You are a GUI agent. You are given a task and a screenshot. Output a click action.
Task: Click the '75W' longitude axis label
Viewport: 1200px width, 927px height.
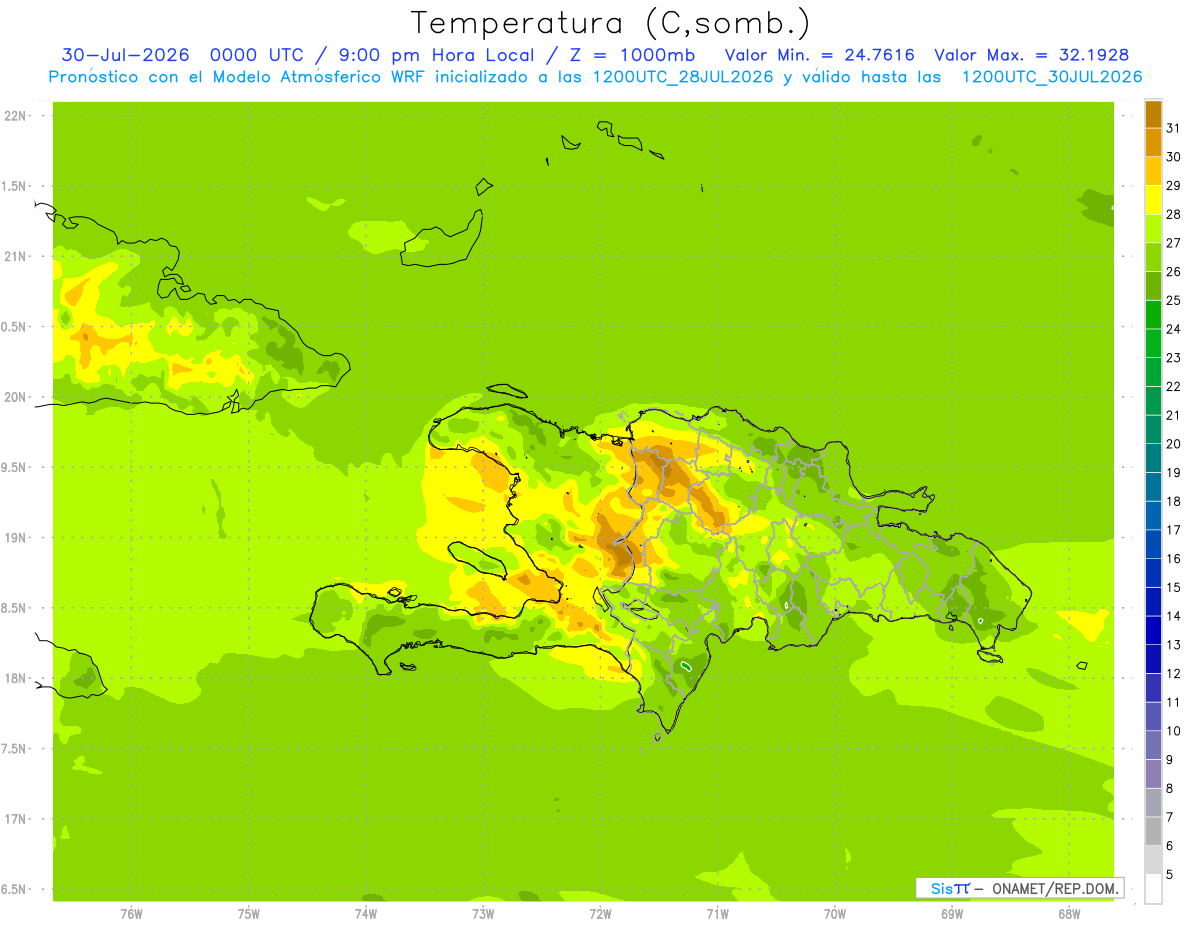pos(249,913)
